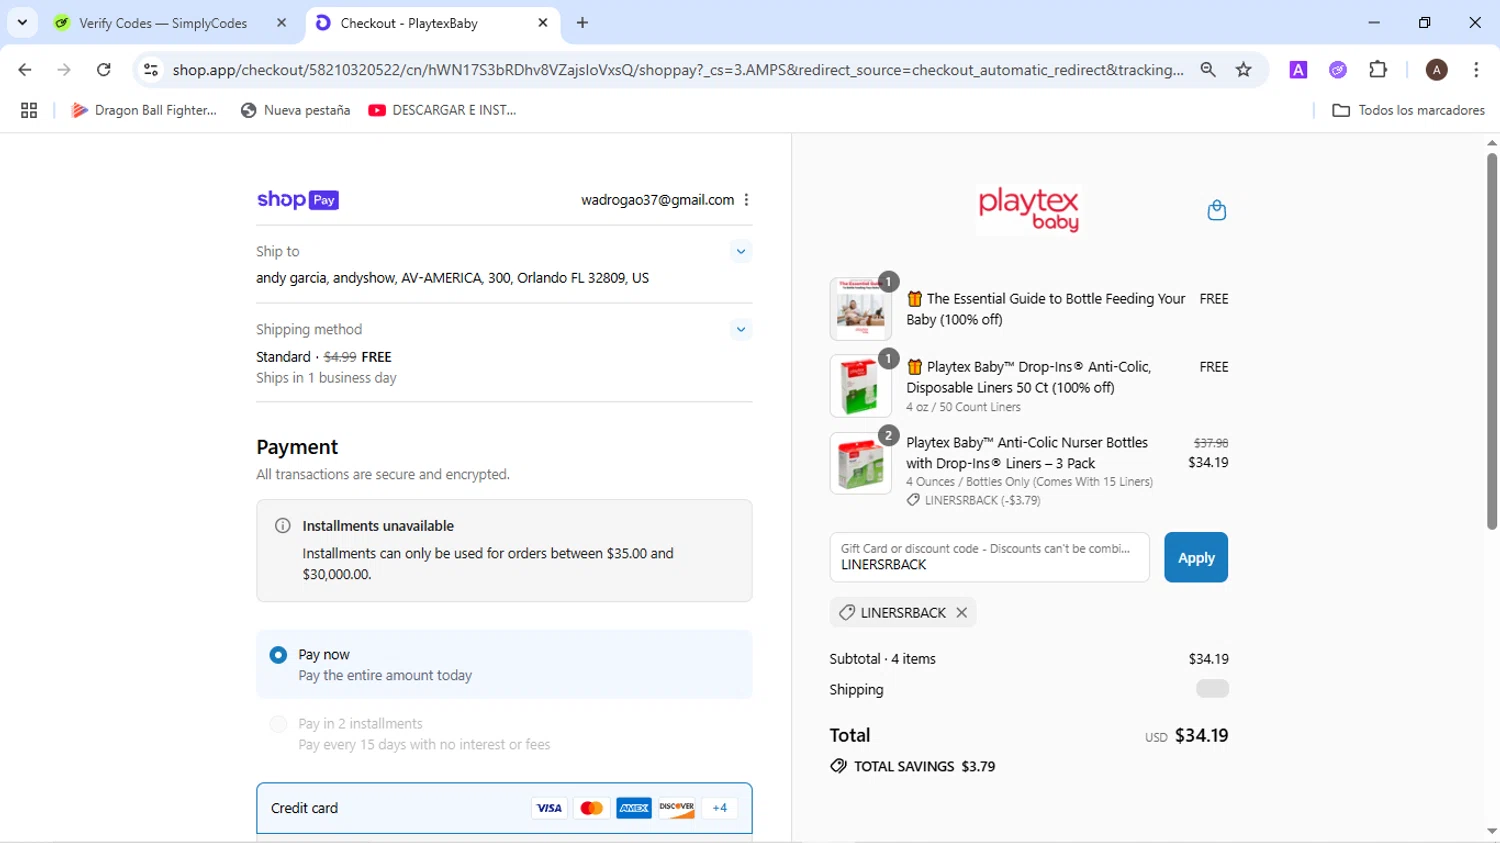The height and width of the screenshot is (843, 1500).
Task: Open the zoom magnifier icon in address bar
Action: tap(1208, 70)
